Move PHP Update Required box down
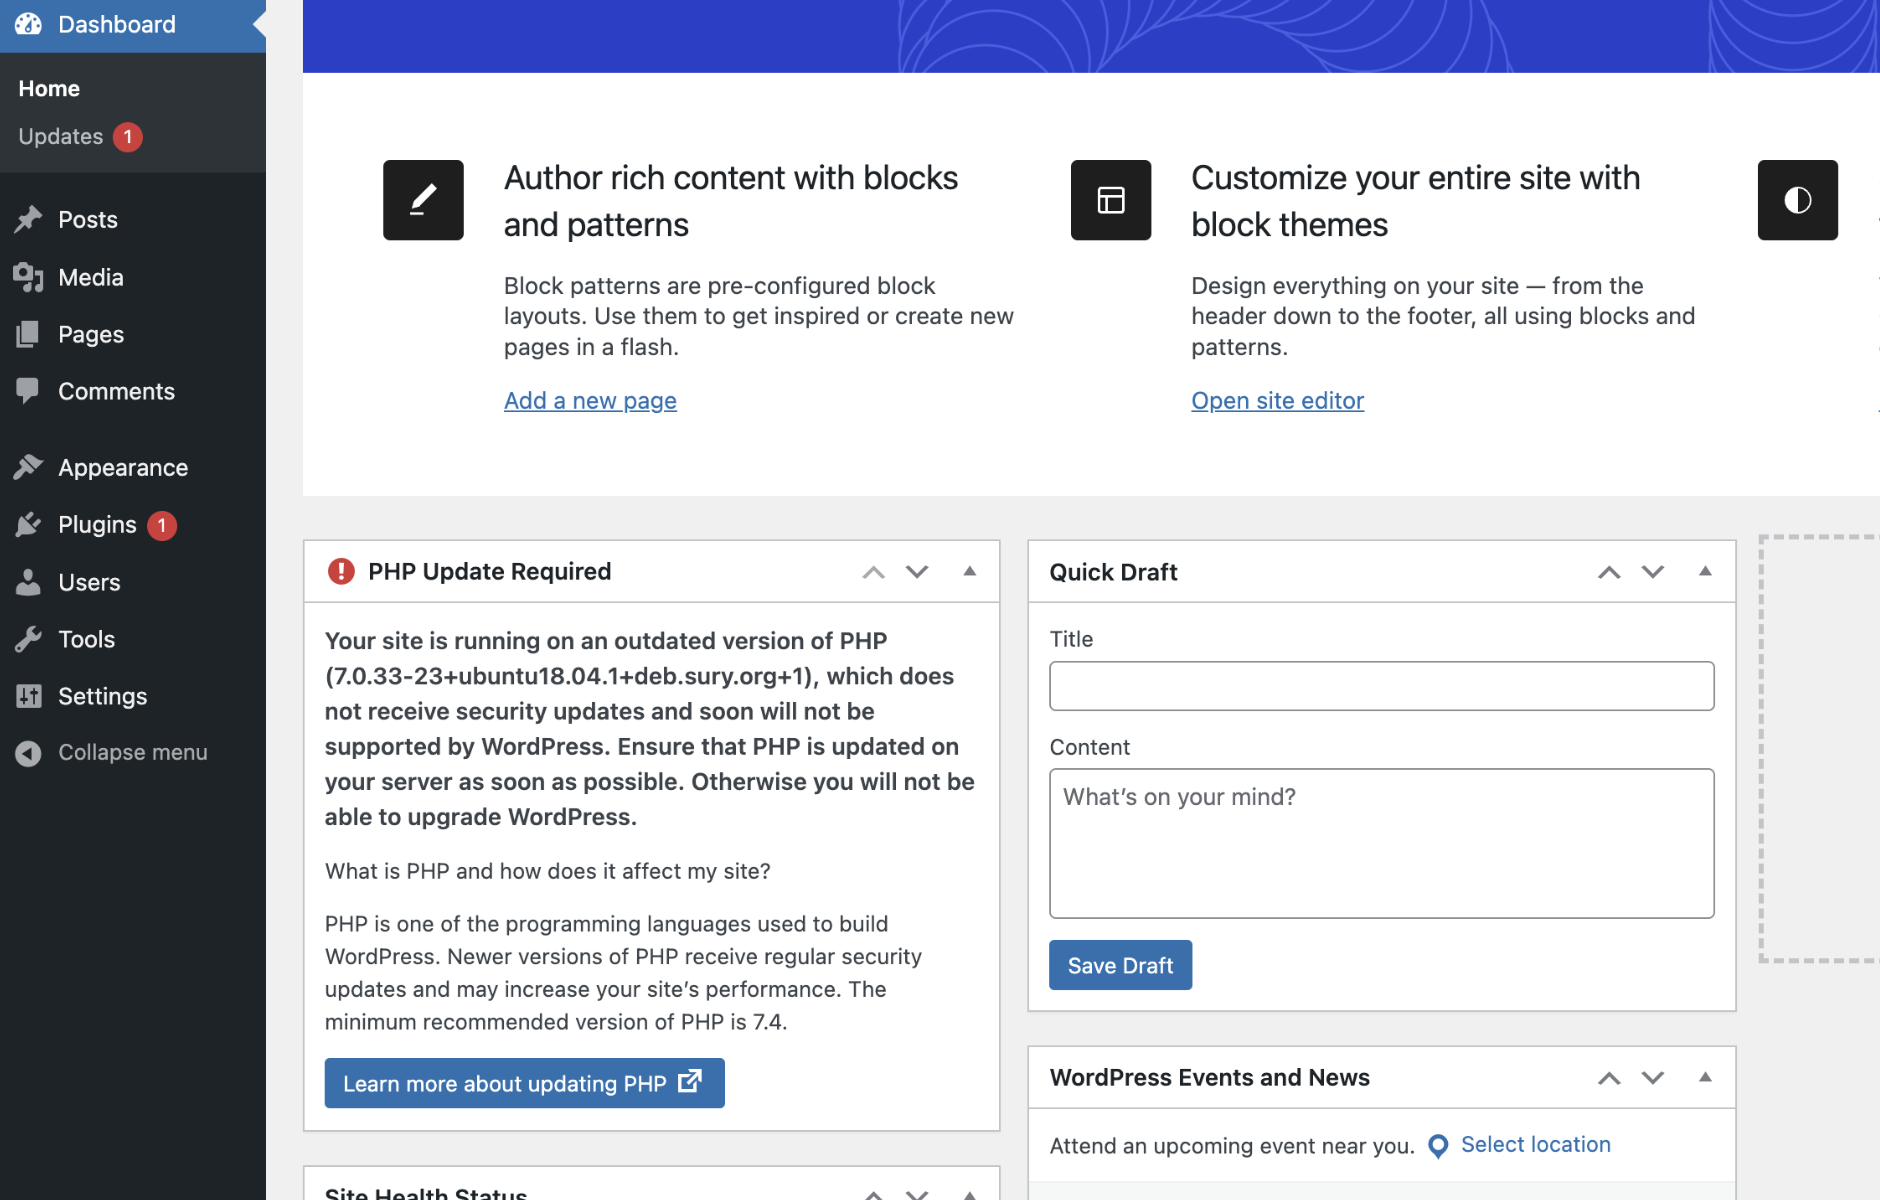This screenshot has width=1880, height=1200. pyautogui.click(x=917, y=572)
